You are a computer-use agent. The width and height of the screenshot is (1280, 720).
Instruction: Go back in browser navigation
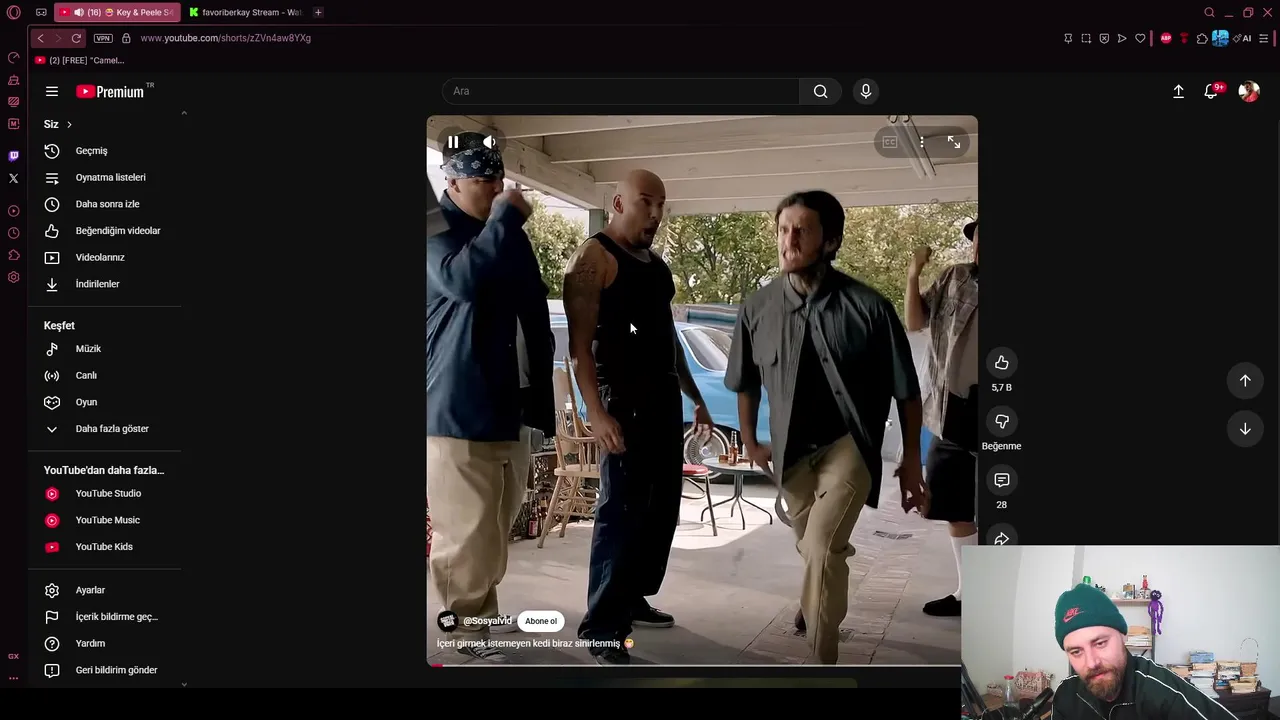coord(40,38)
